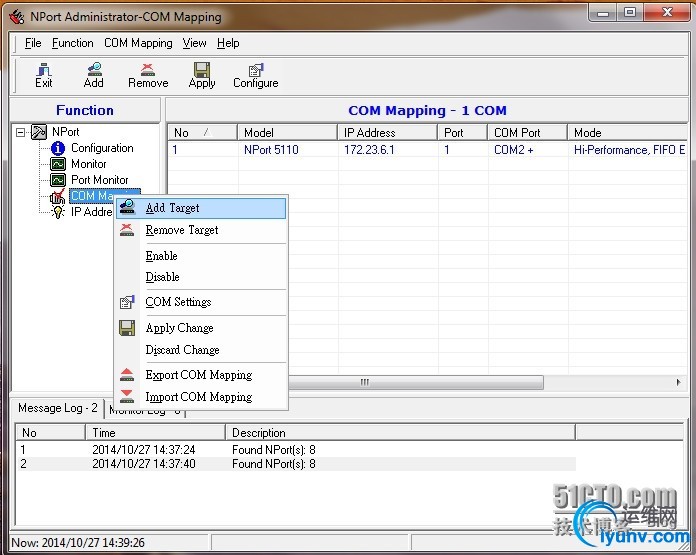Sort by the COM Port column header
This screenshot has width=696, height=555.
528,133
